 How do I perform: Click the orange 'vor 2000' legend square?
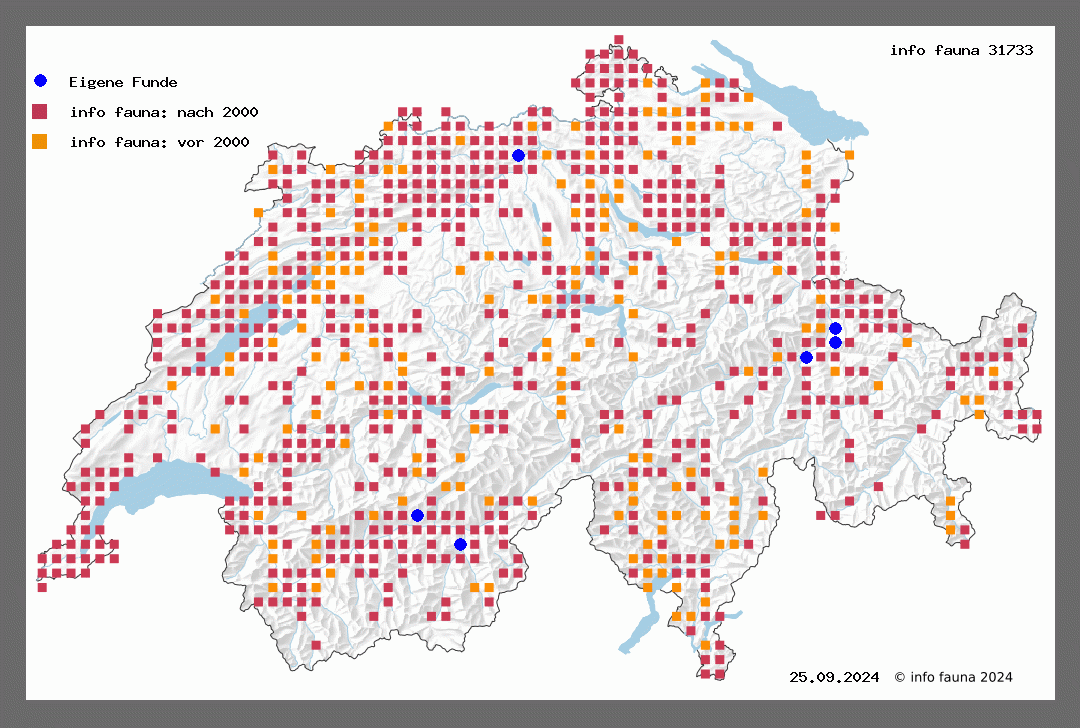click(40, 142)
